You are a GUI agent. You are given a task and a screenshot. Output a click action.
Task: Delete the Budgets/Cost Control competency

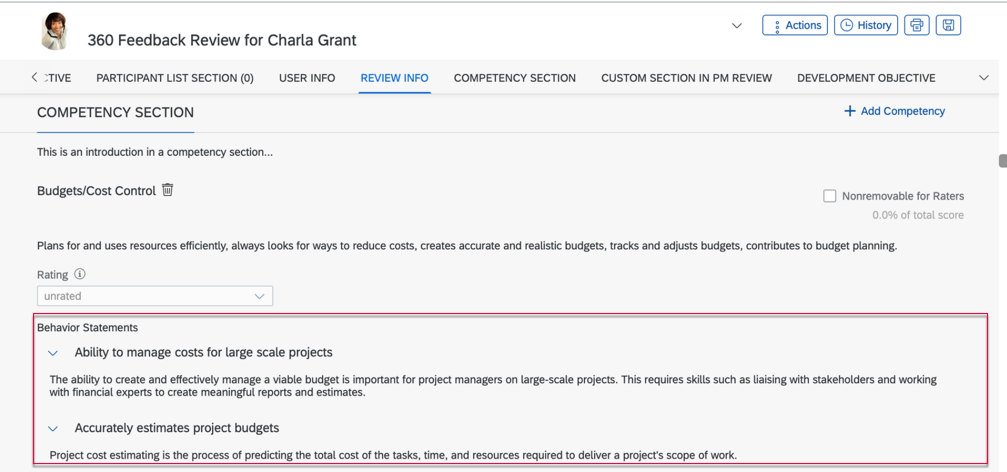coord(168,190)
